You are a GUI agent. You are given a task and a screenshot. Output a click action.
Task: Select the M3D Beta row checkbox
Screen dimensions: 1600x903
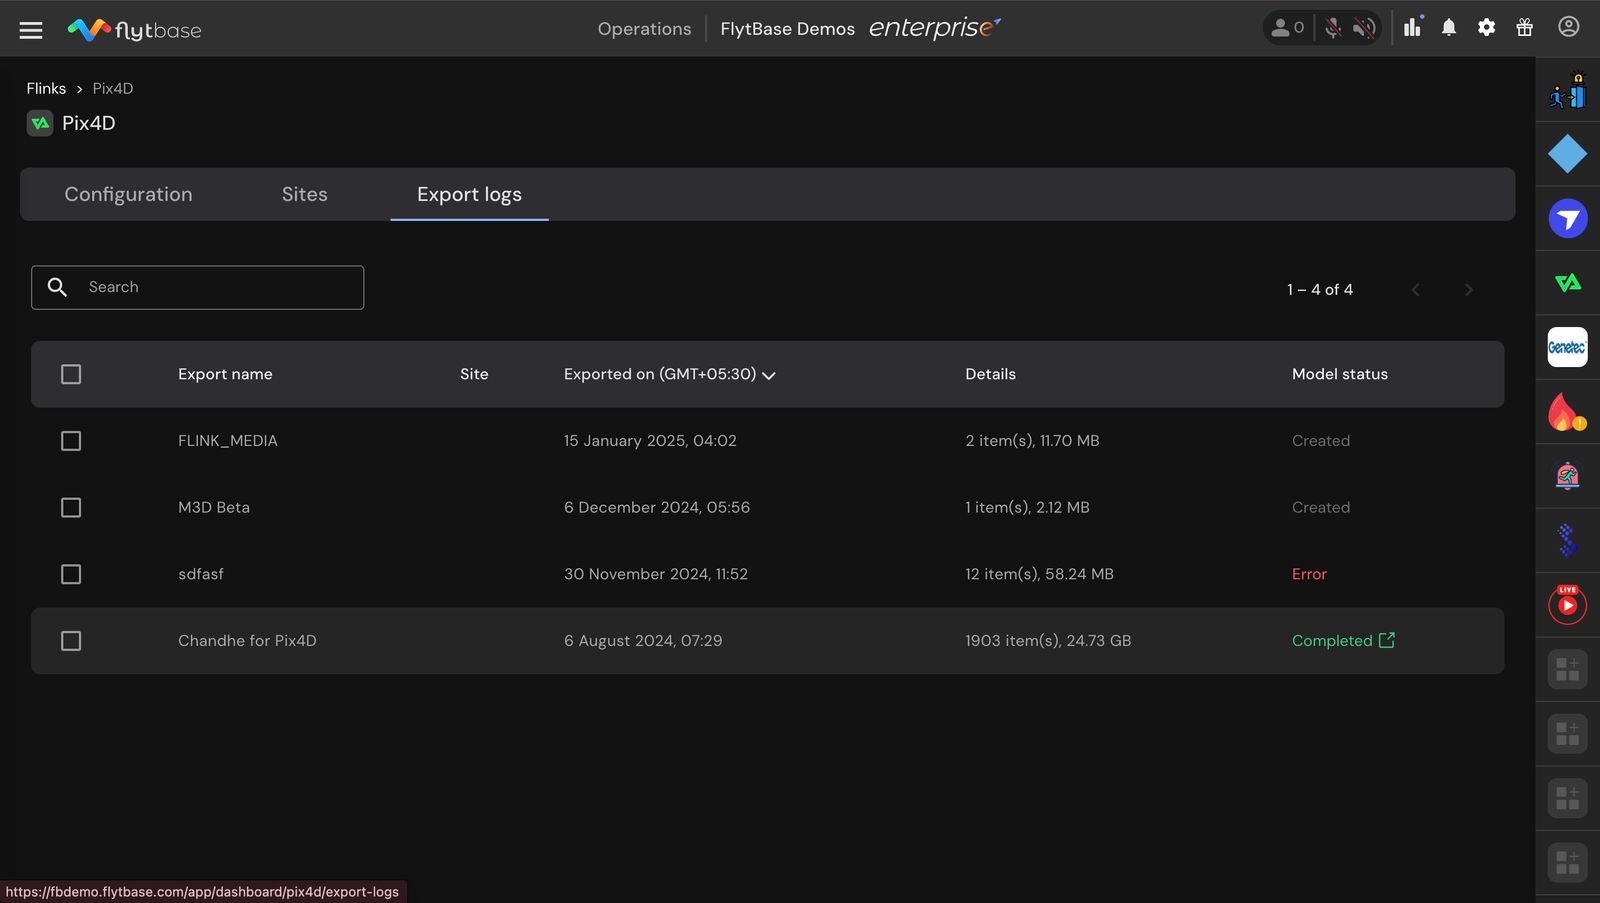pyautogui.click(x=71, y=508)
